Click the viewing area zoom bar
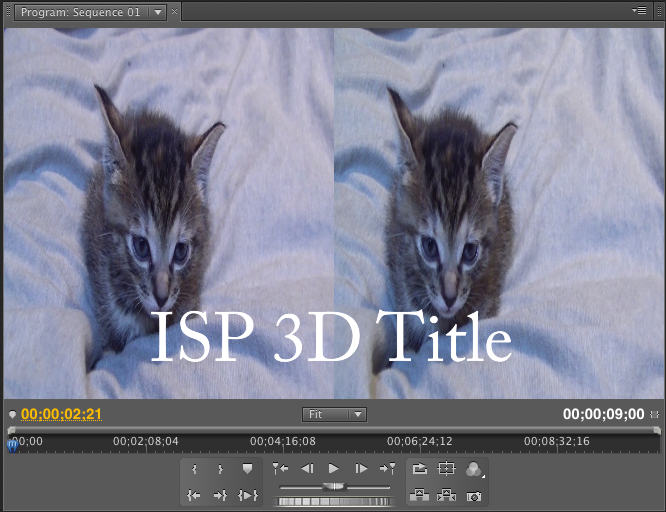The height and width of the screenshot is (512, 666). tap(334, 430)
